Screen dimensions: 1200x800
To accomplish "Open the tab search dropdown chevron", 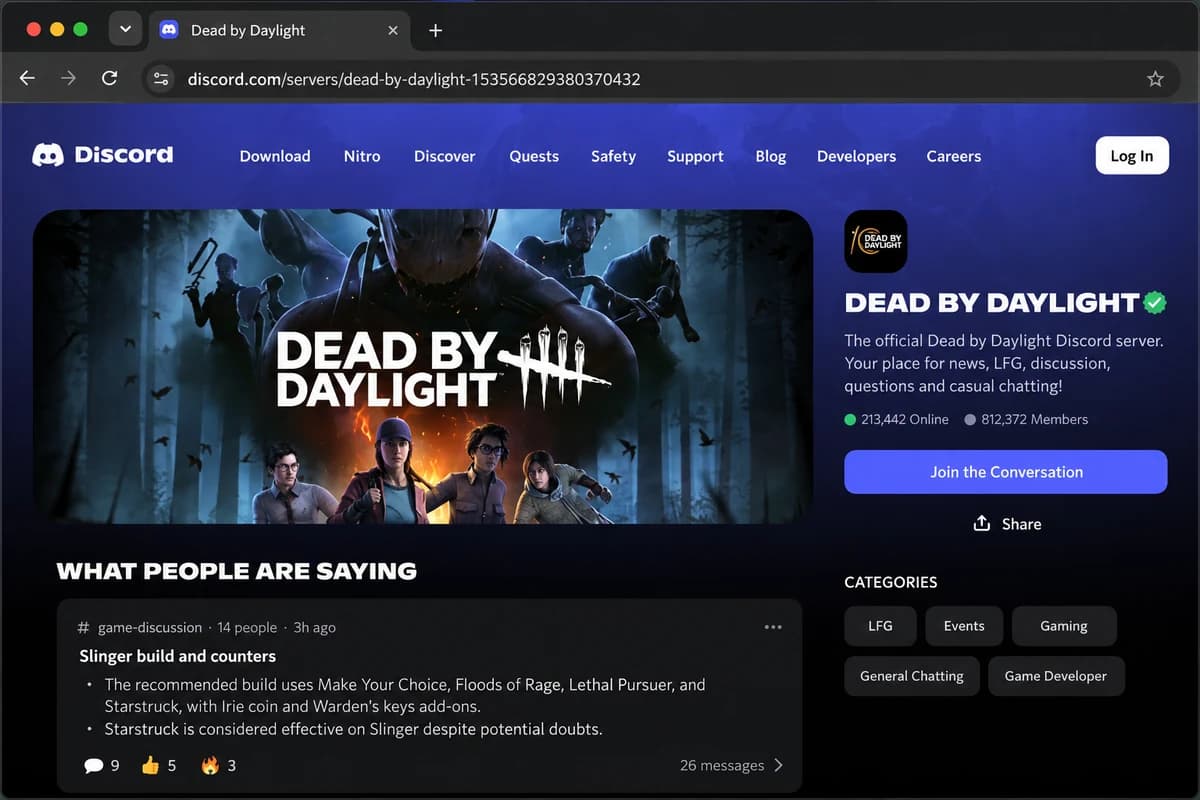I will tap(125, 29).
